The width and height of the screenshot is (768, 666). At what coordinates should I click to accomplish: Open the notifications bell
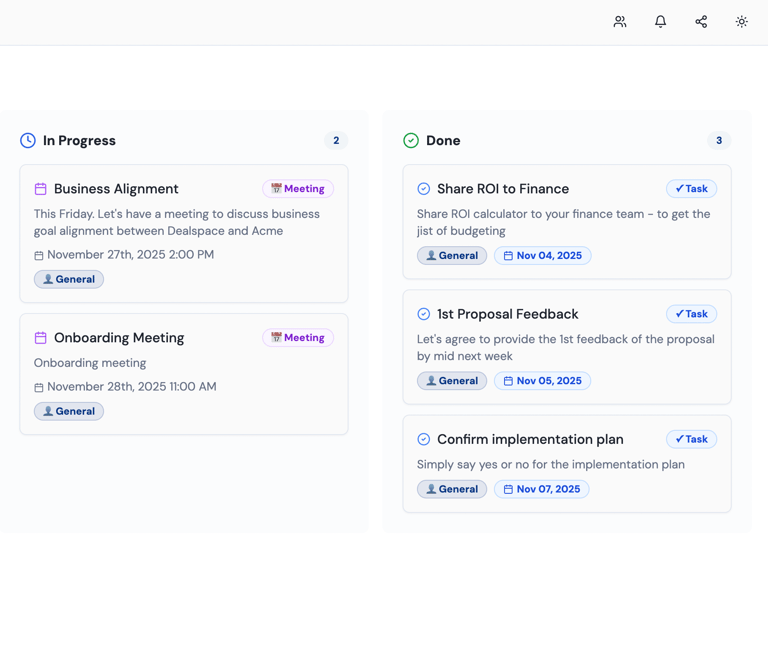pyautogui.click(x=660, y=21)
